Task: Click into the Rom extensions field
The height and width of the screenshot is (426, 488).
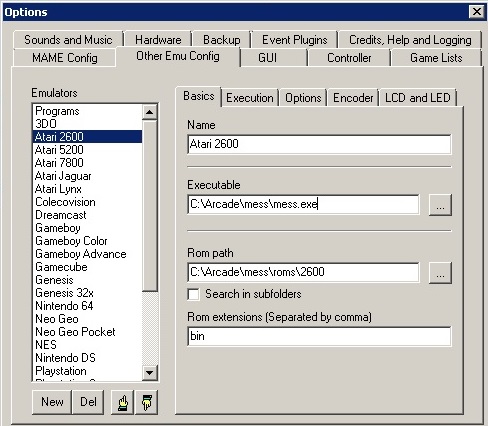Action: coord(319,336)
